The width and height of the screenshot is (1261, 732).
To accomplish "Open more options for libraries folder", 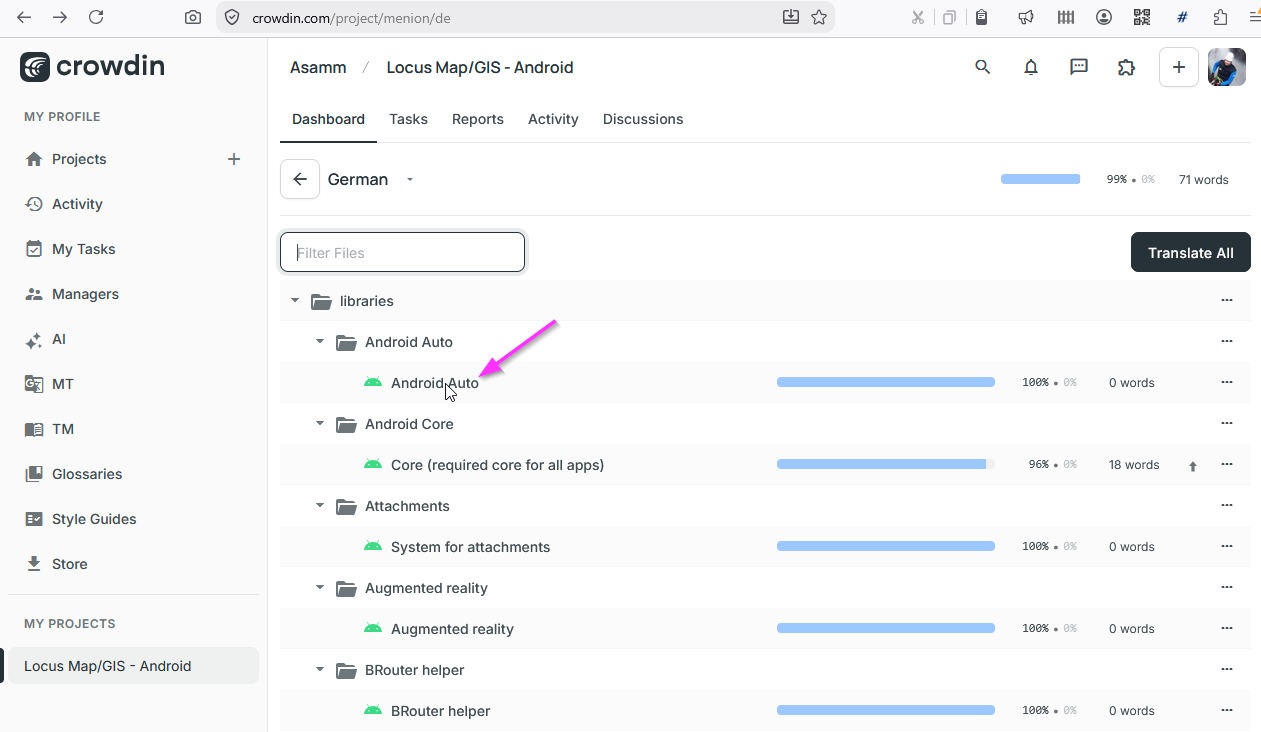I will click(x=1227, y=300).
